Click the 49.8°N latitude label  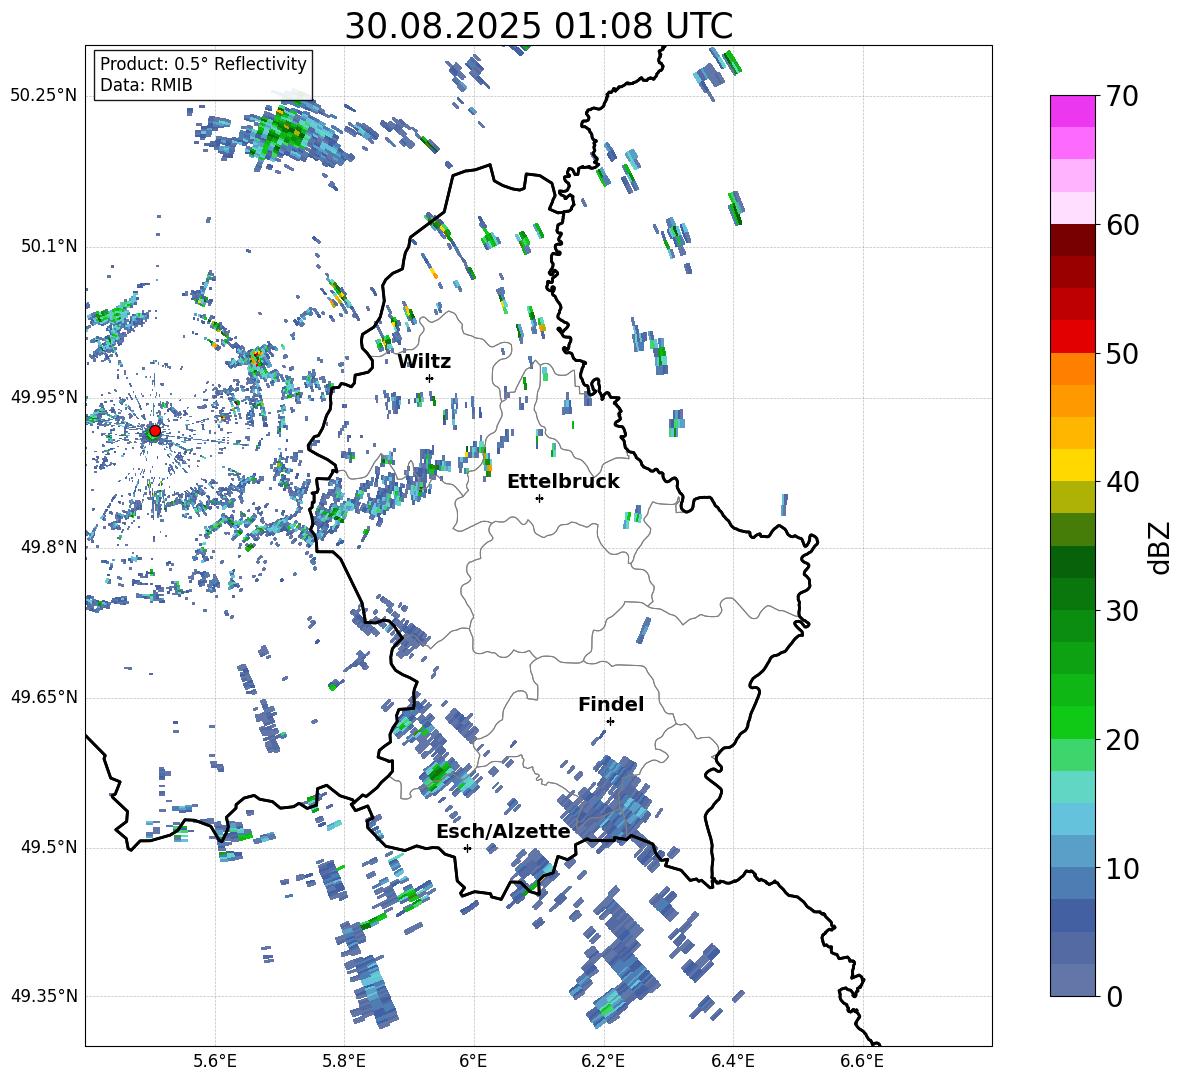click(x=49, y=547)
